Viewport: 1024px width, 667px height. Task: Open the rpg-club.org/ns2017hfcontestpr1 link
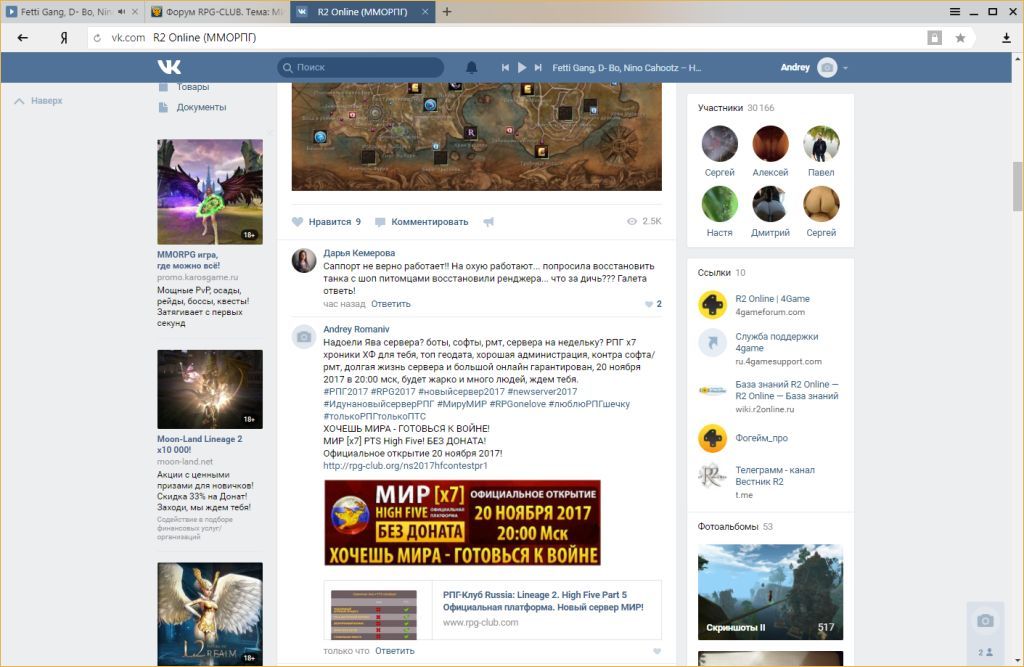point(405,466)
